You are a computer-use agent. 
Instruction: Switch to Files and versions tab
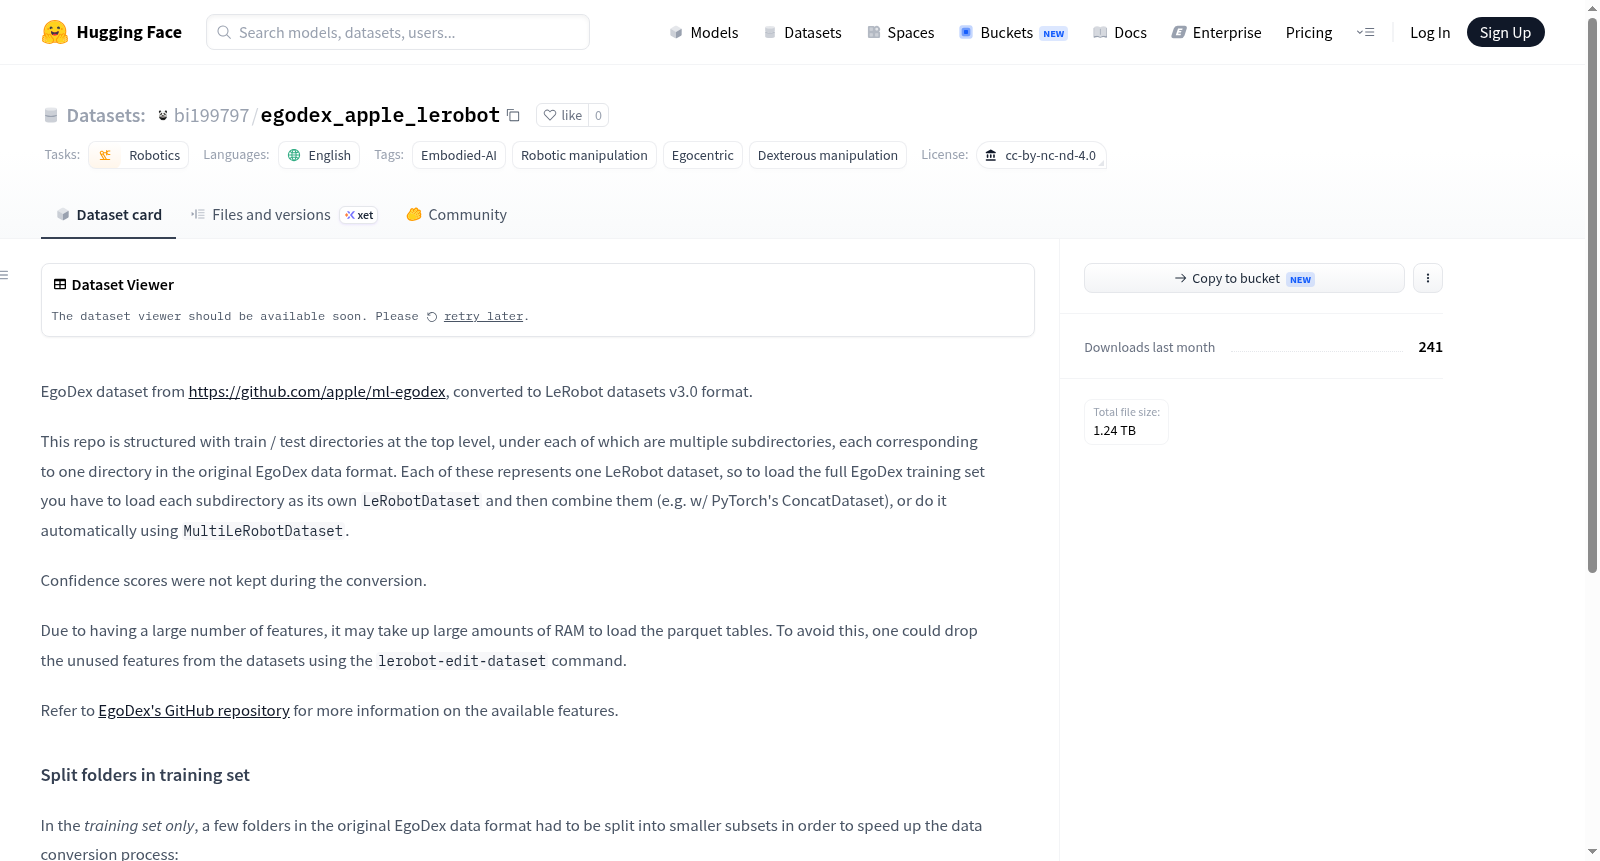coord(283,215)
